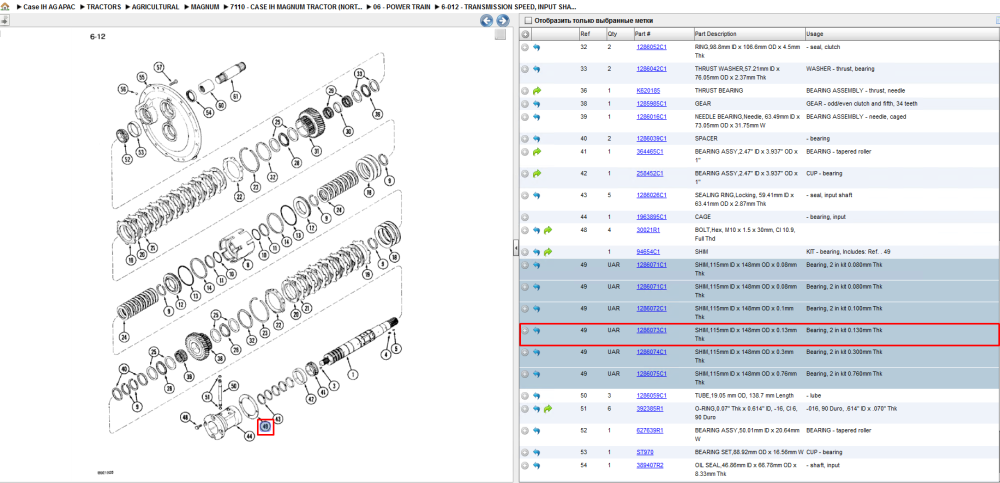Click blue arrow on GEAR row 38
Screen dimensions: 1000x483
coord(536,103)
